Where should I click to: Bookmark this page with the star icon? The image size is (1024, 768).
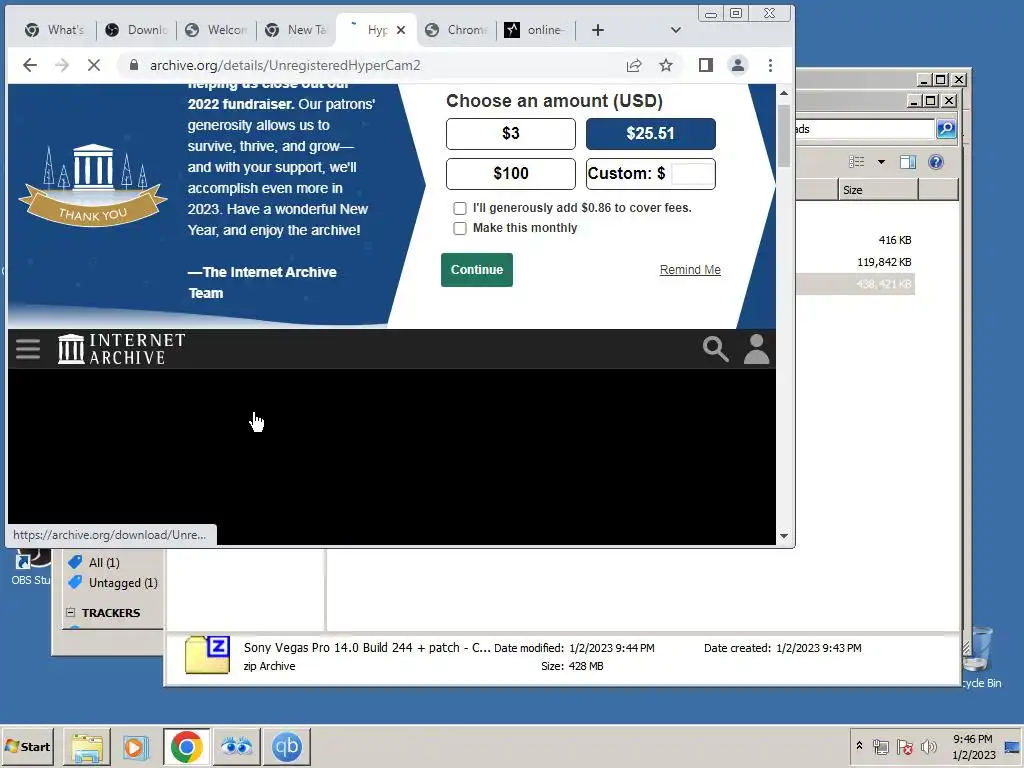(665, 65)
